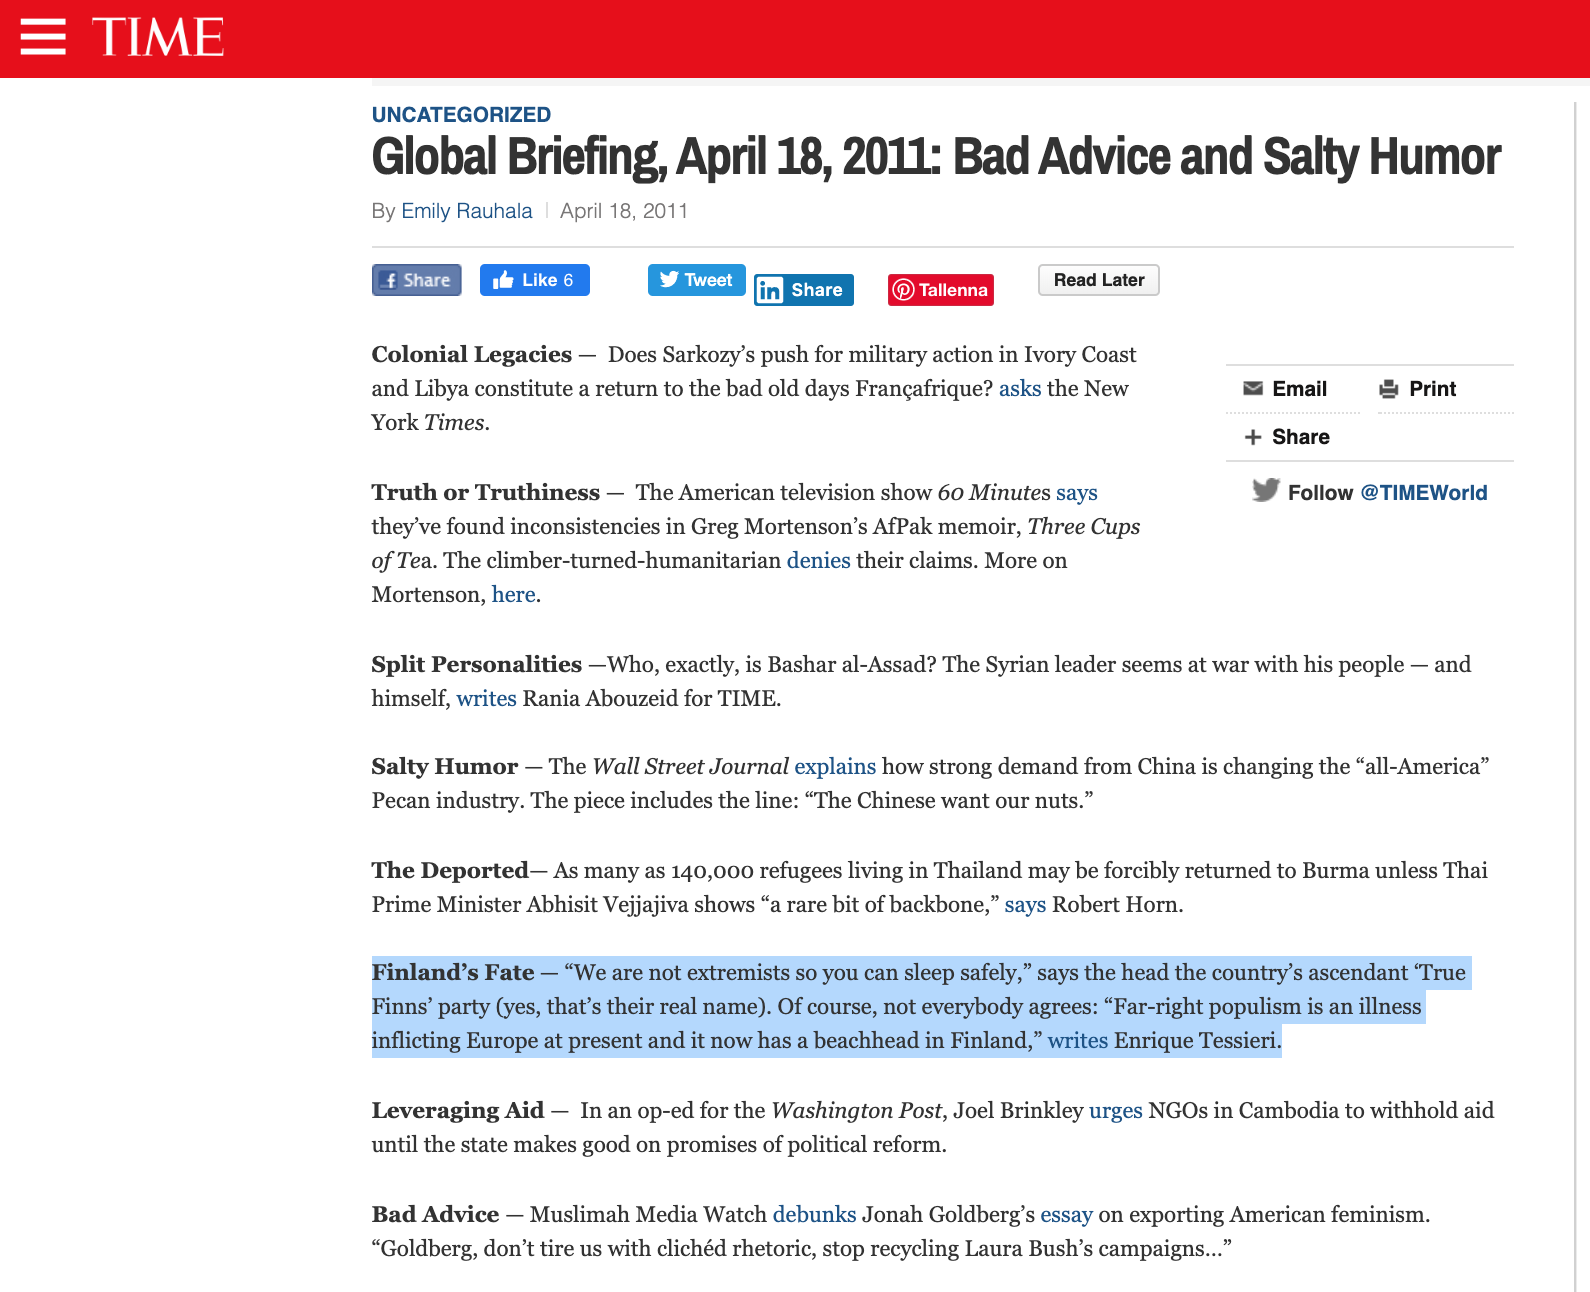The image size is (1590, 1292).
Task: Open the 'urges' Joel Brinkley link
Action: [x=1115, y=1110]
